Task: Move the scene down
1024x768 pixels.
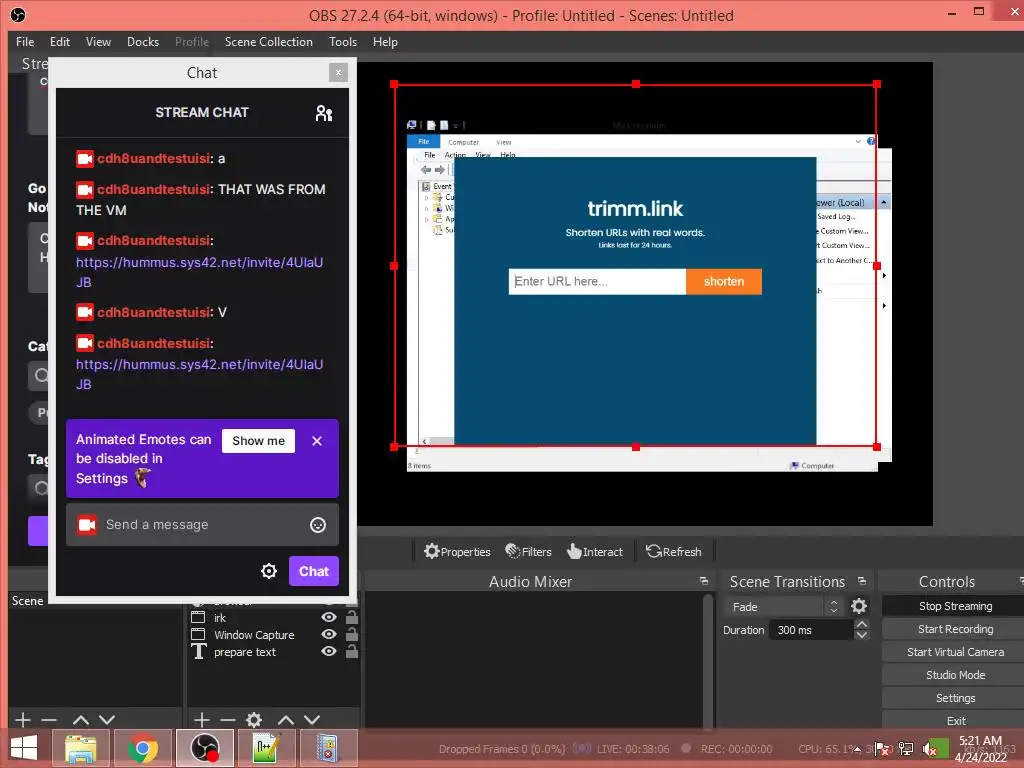Action: tap(107, 720)
